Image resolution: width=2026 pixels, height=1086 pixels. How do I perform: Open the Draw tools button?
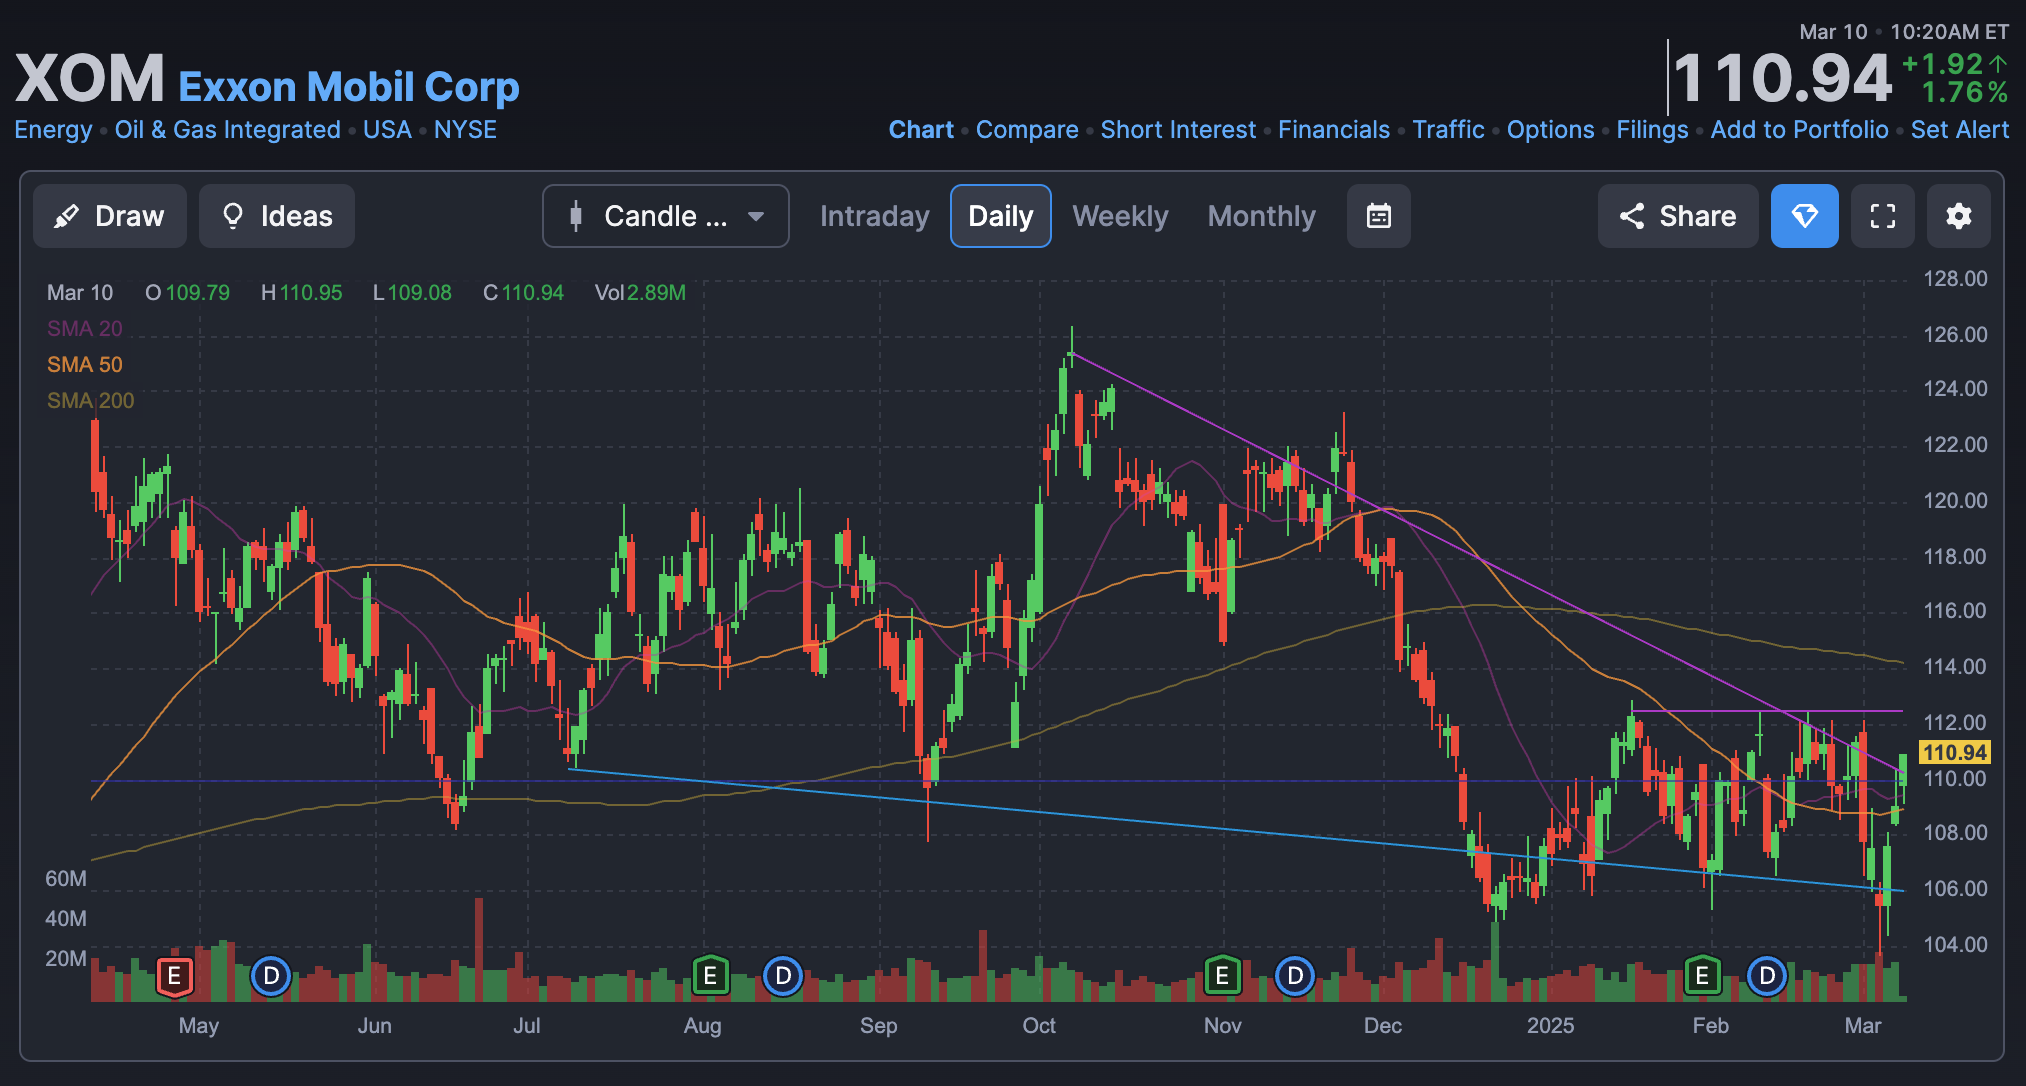pos(109,216)
